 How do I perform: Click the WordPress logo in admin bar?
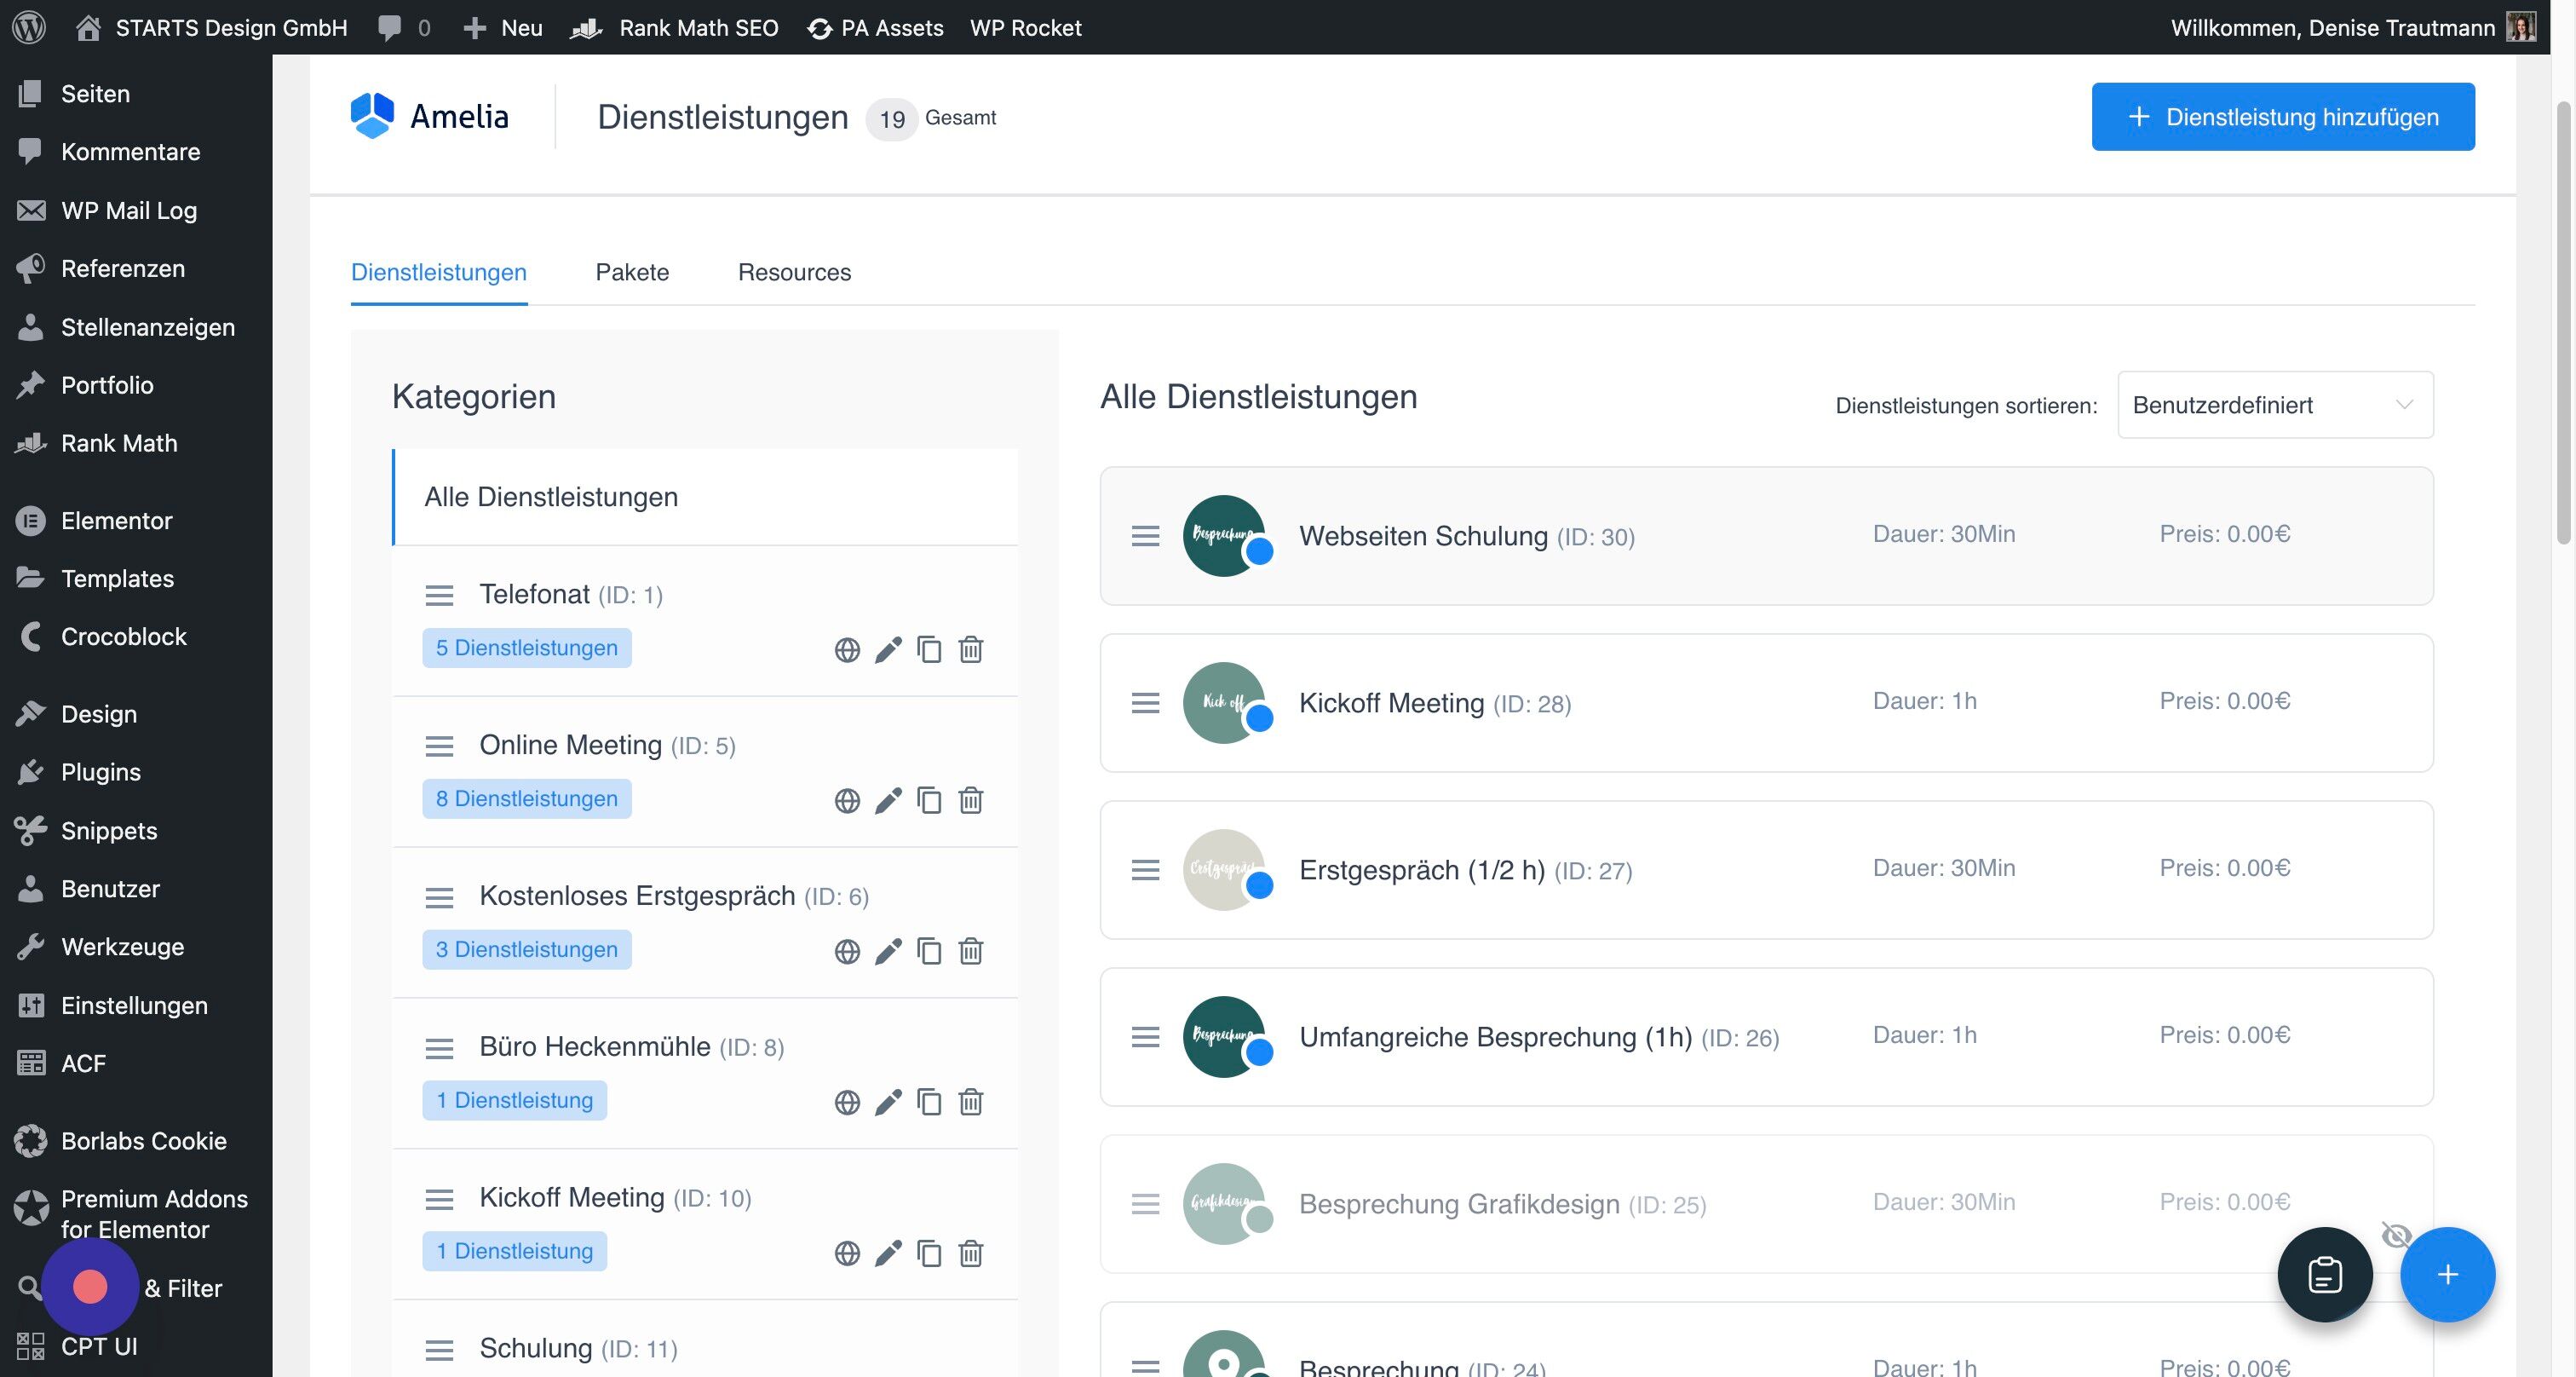(29, 27)
